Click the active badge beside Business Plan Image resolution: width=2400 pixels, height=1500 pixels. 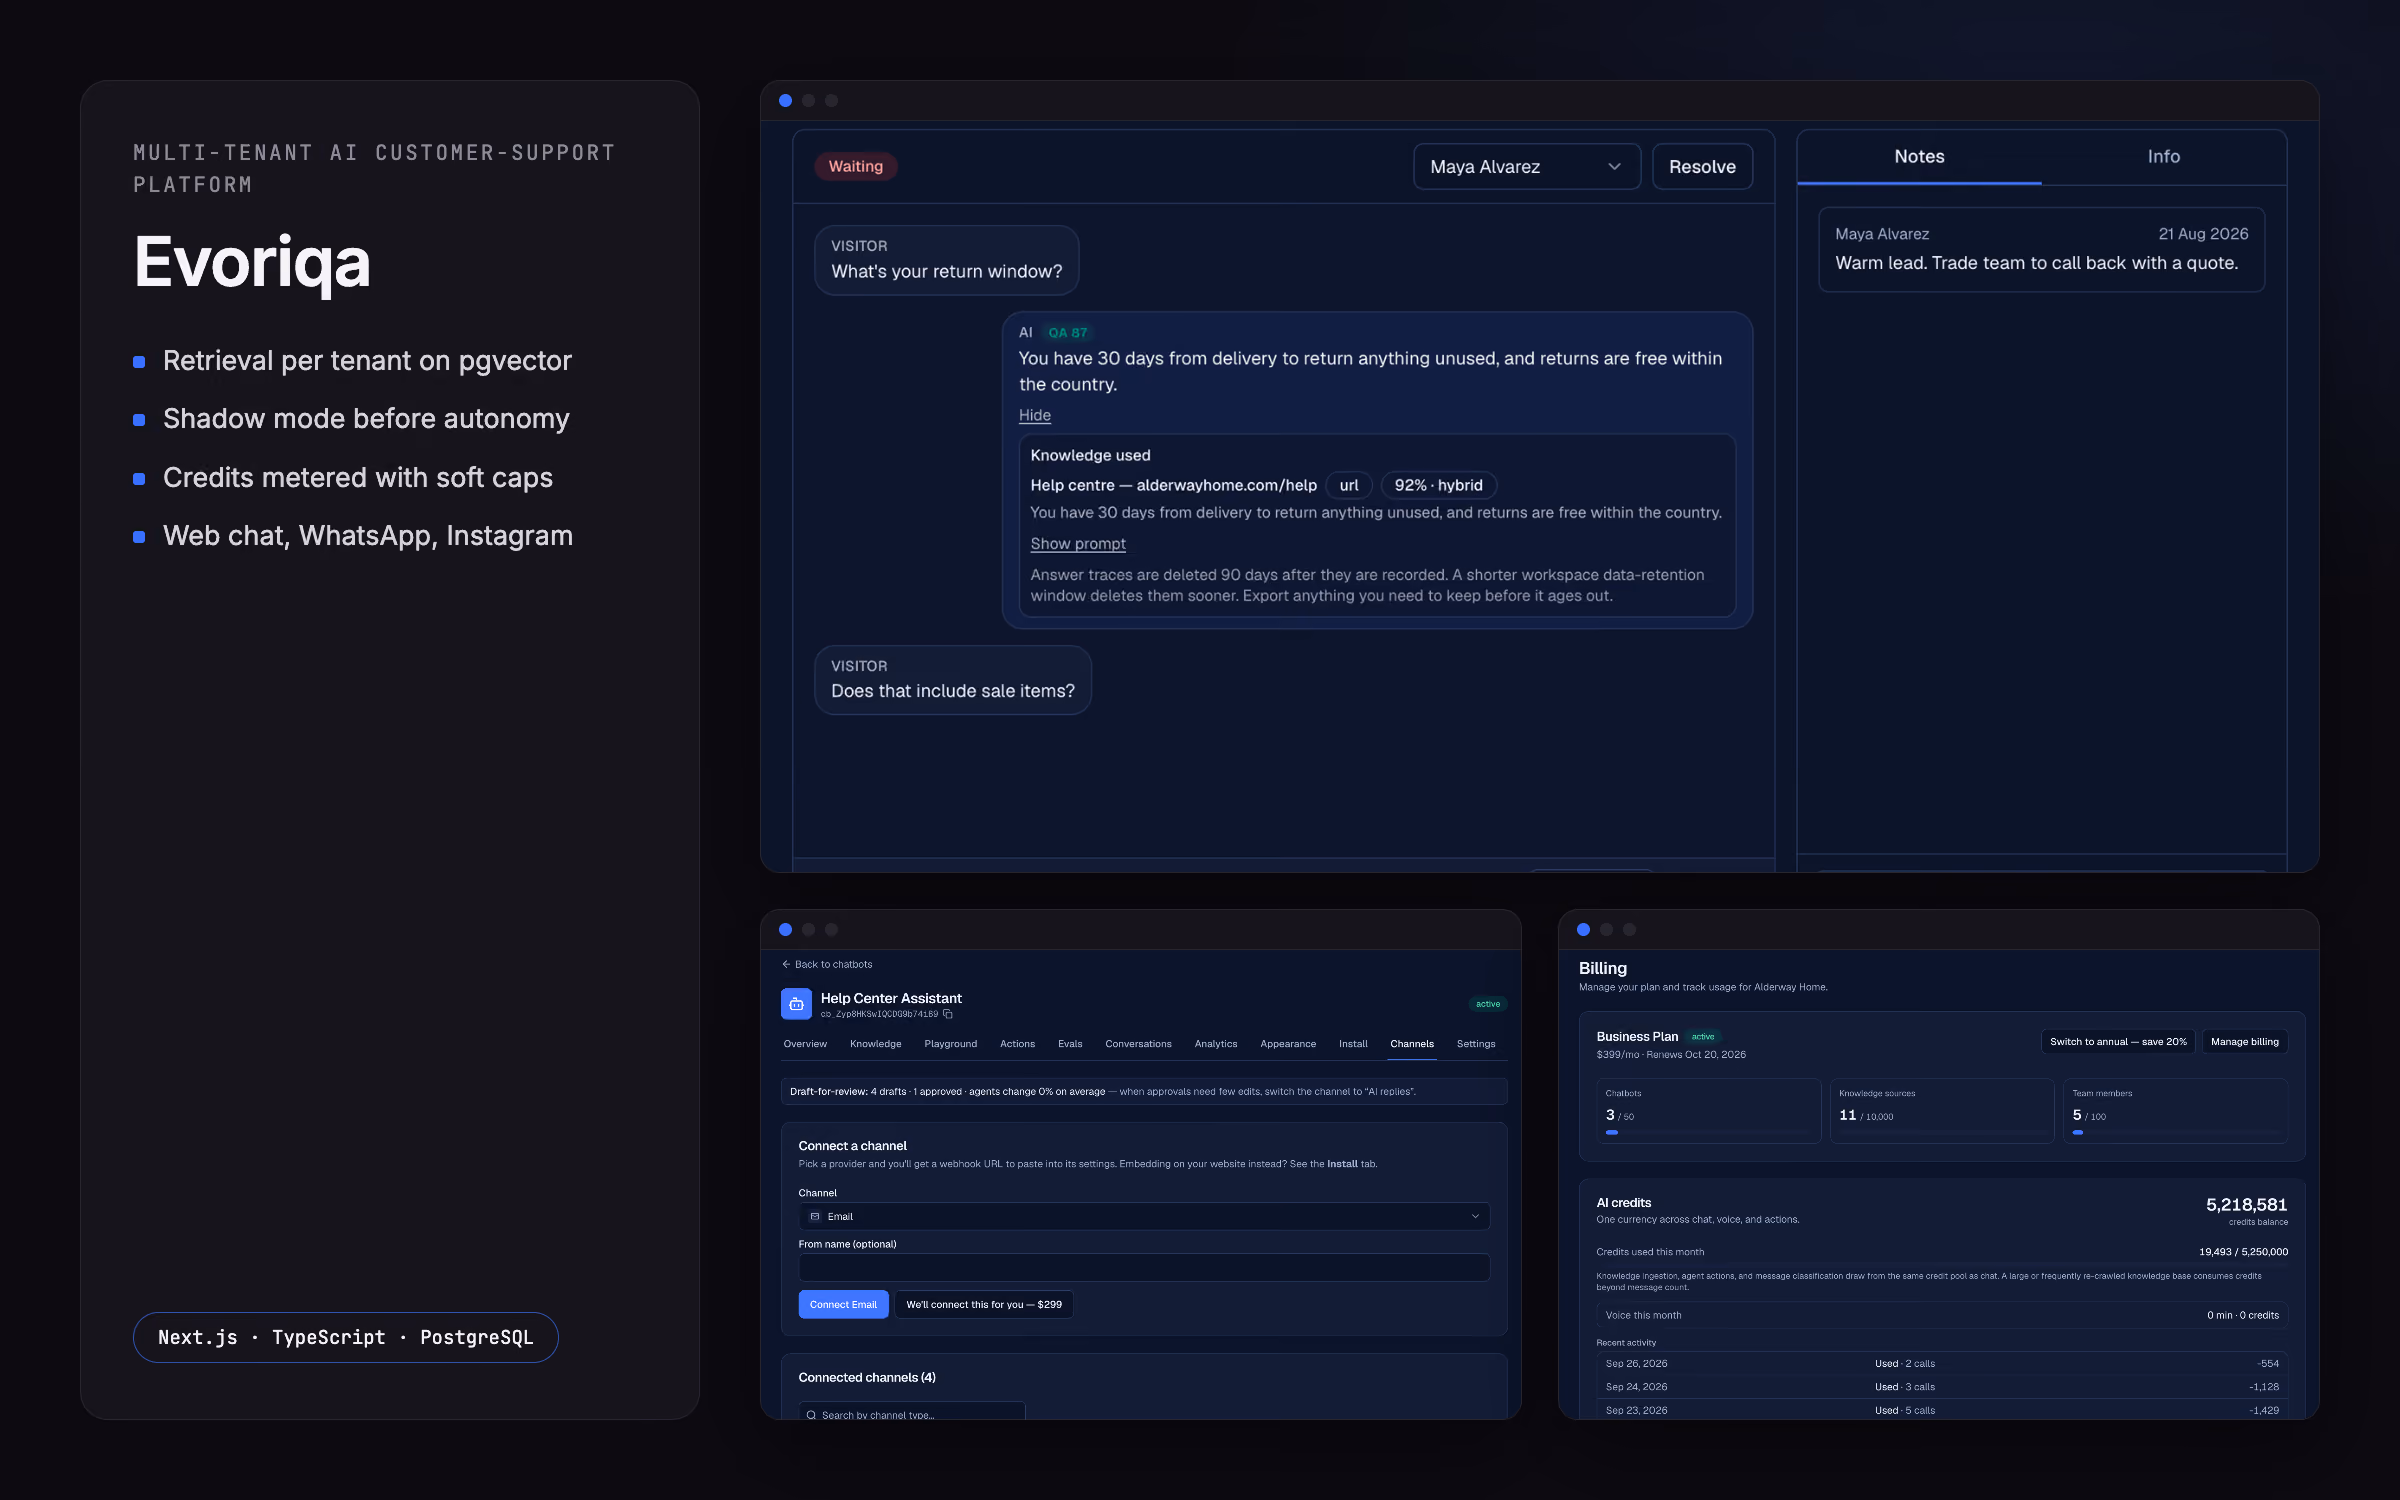[1703, 1037]
